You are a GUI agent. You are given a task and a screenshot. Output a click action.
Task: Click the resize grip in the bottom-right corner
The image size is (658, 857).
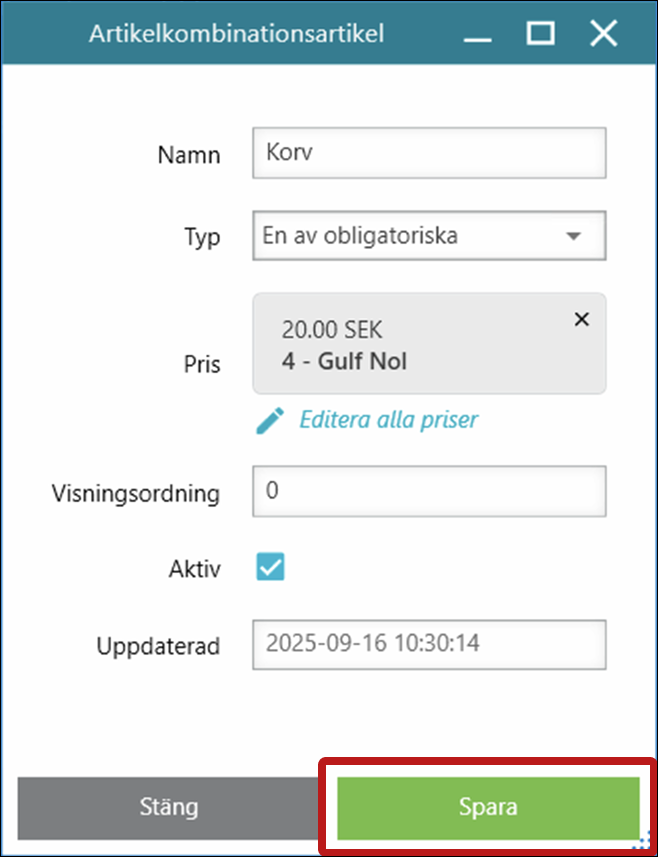coord(645,843)
